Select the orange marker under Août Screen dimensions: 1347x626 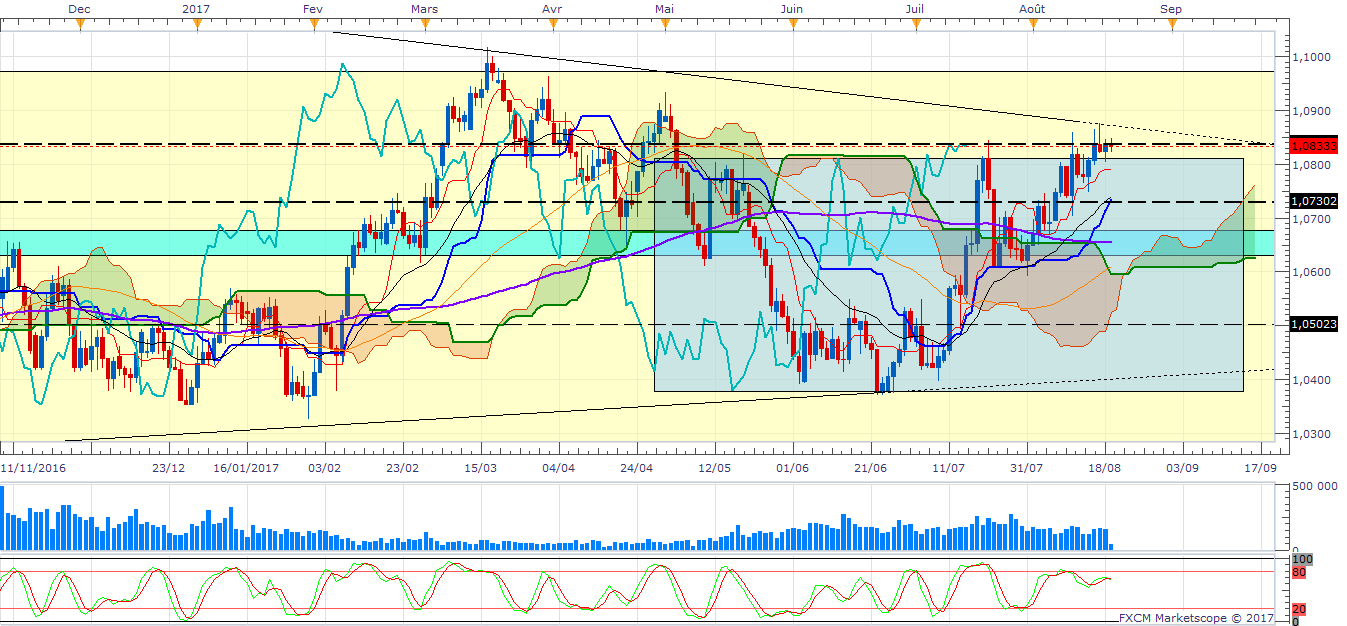coord(1033,24)
